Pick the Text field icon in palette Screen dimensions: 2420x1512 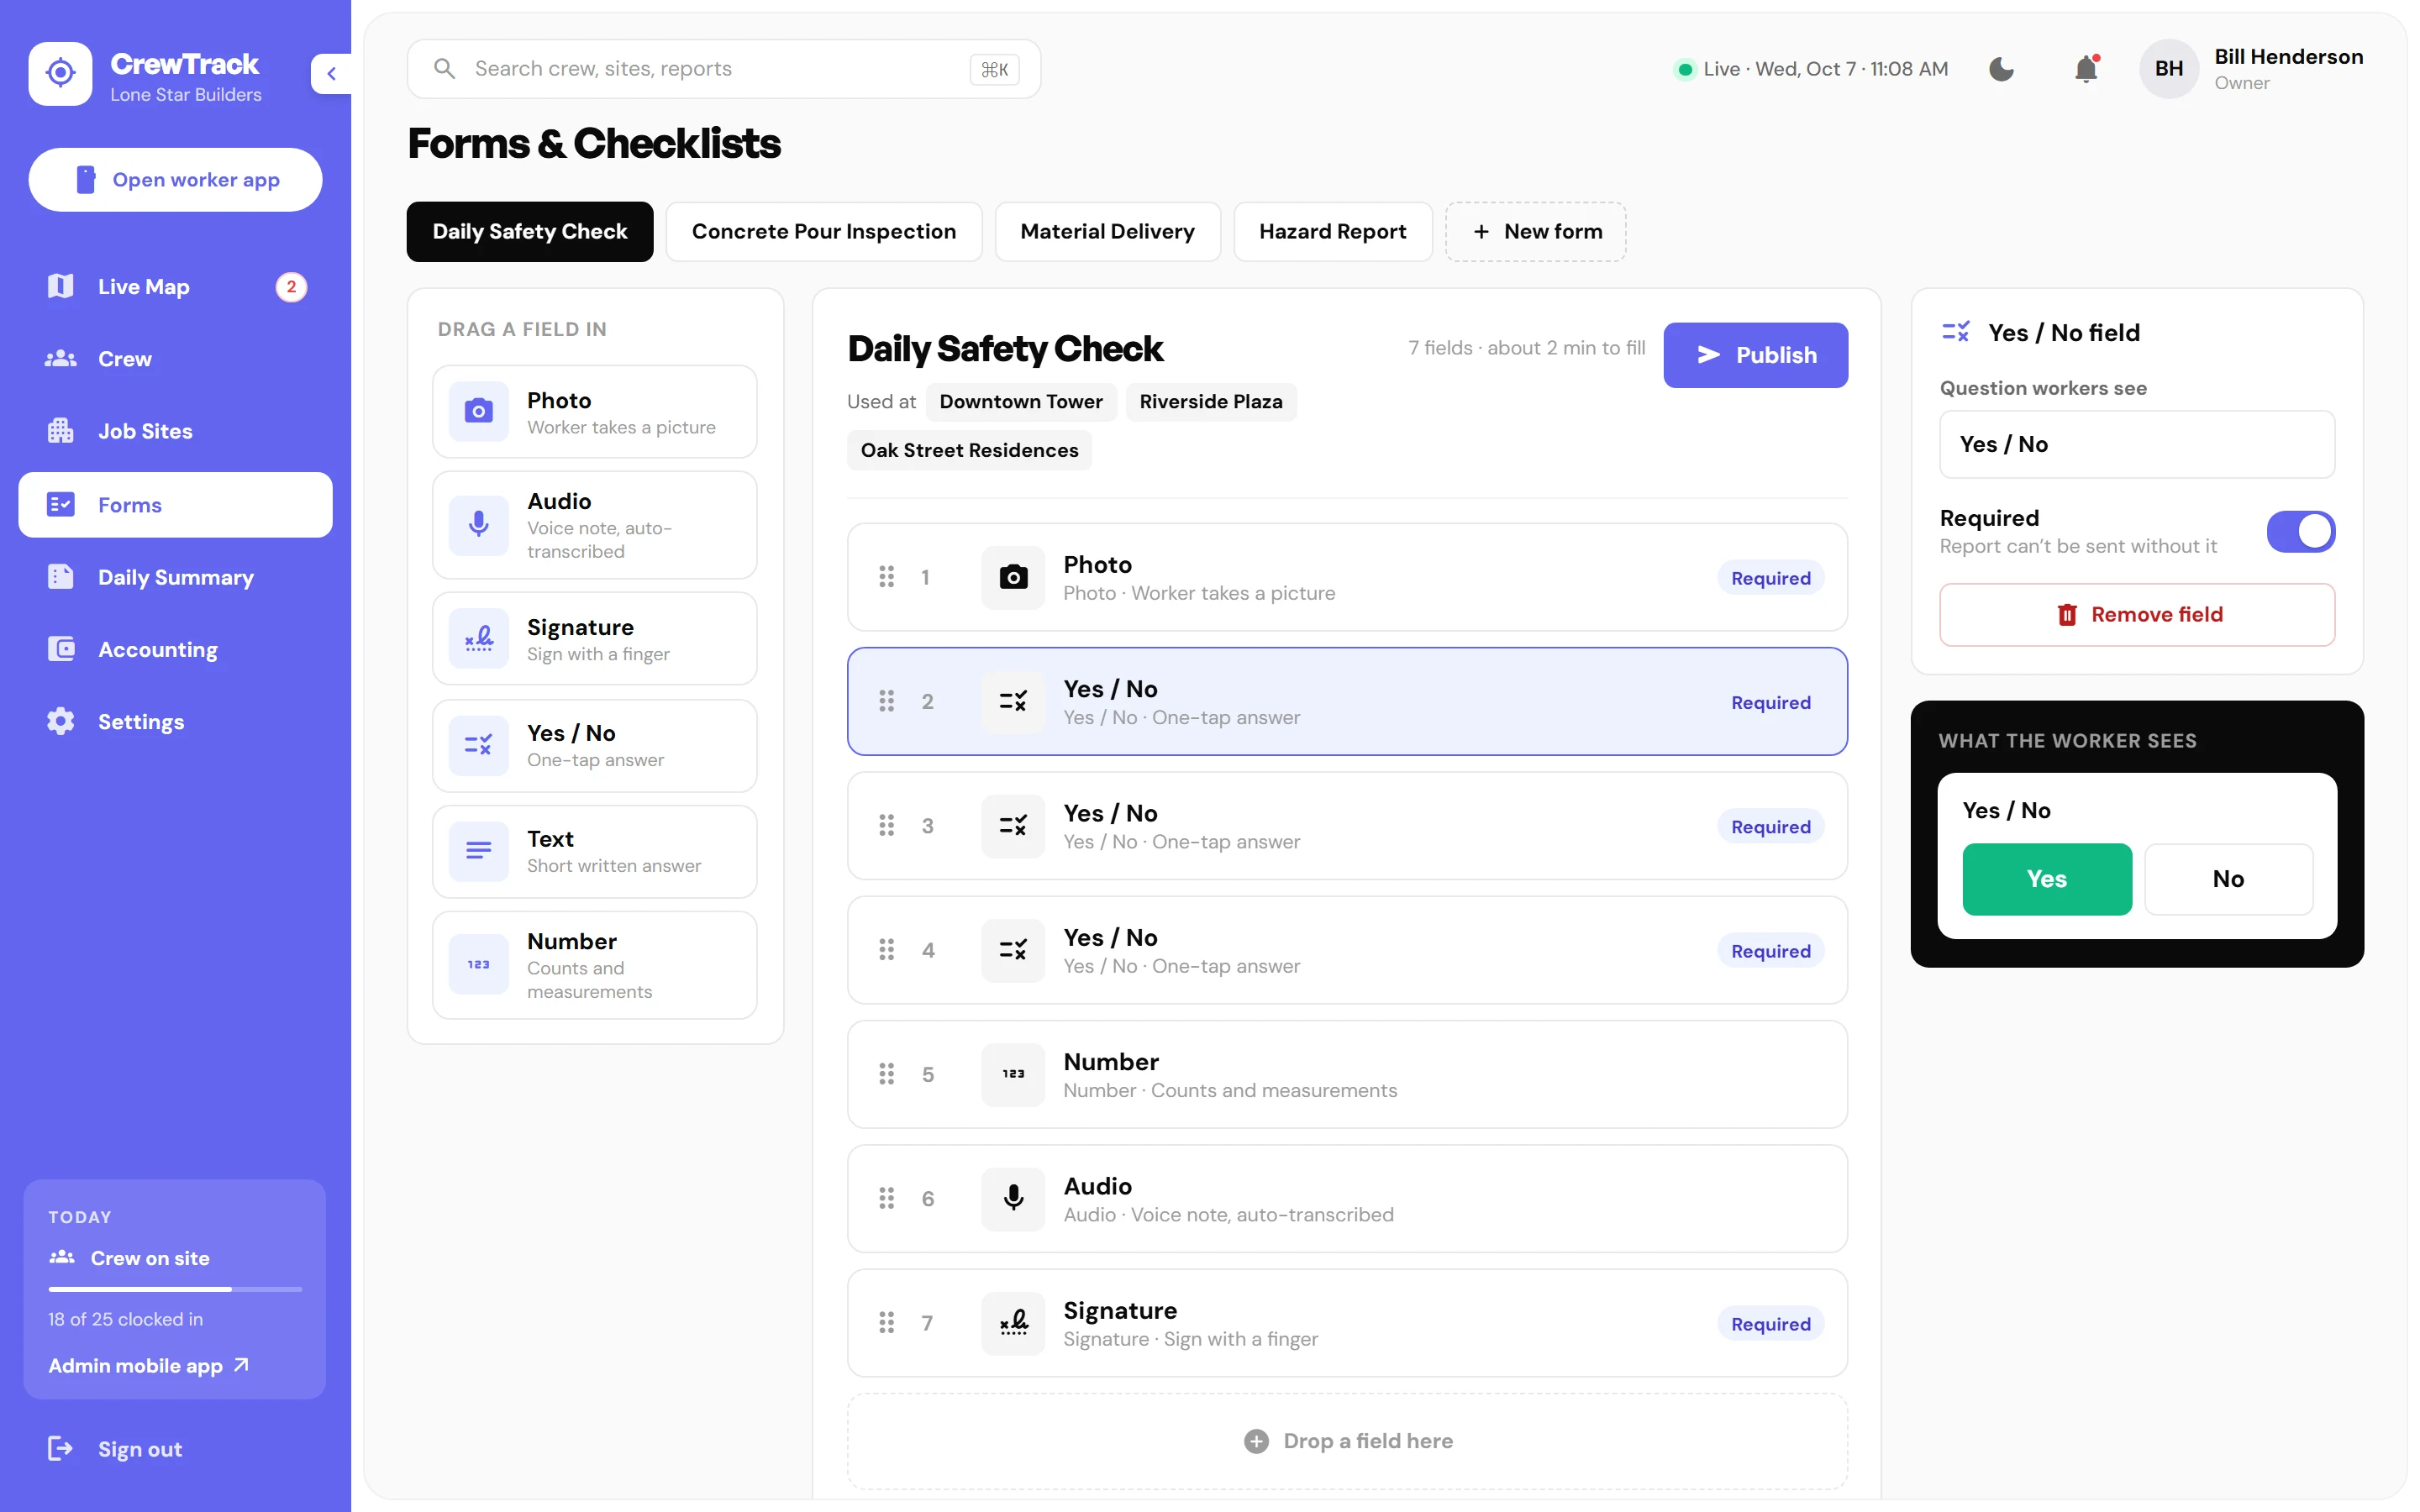tap(478, 851)
